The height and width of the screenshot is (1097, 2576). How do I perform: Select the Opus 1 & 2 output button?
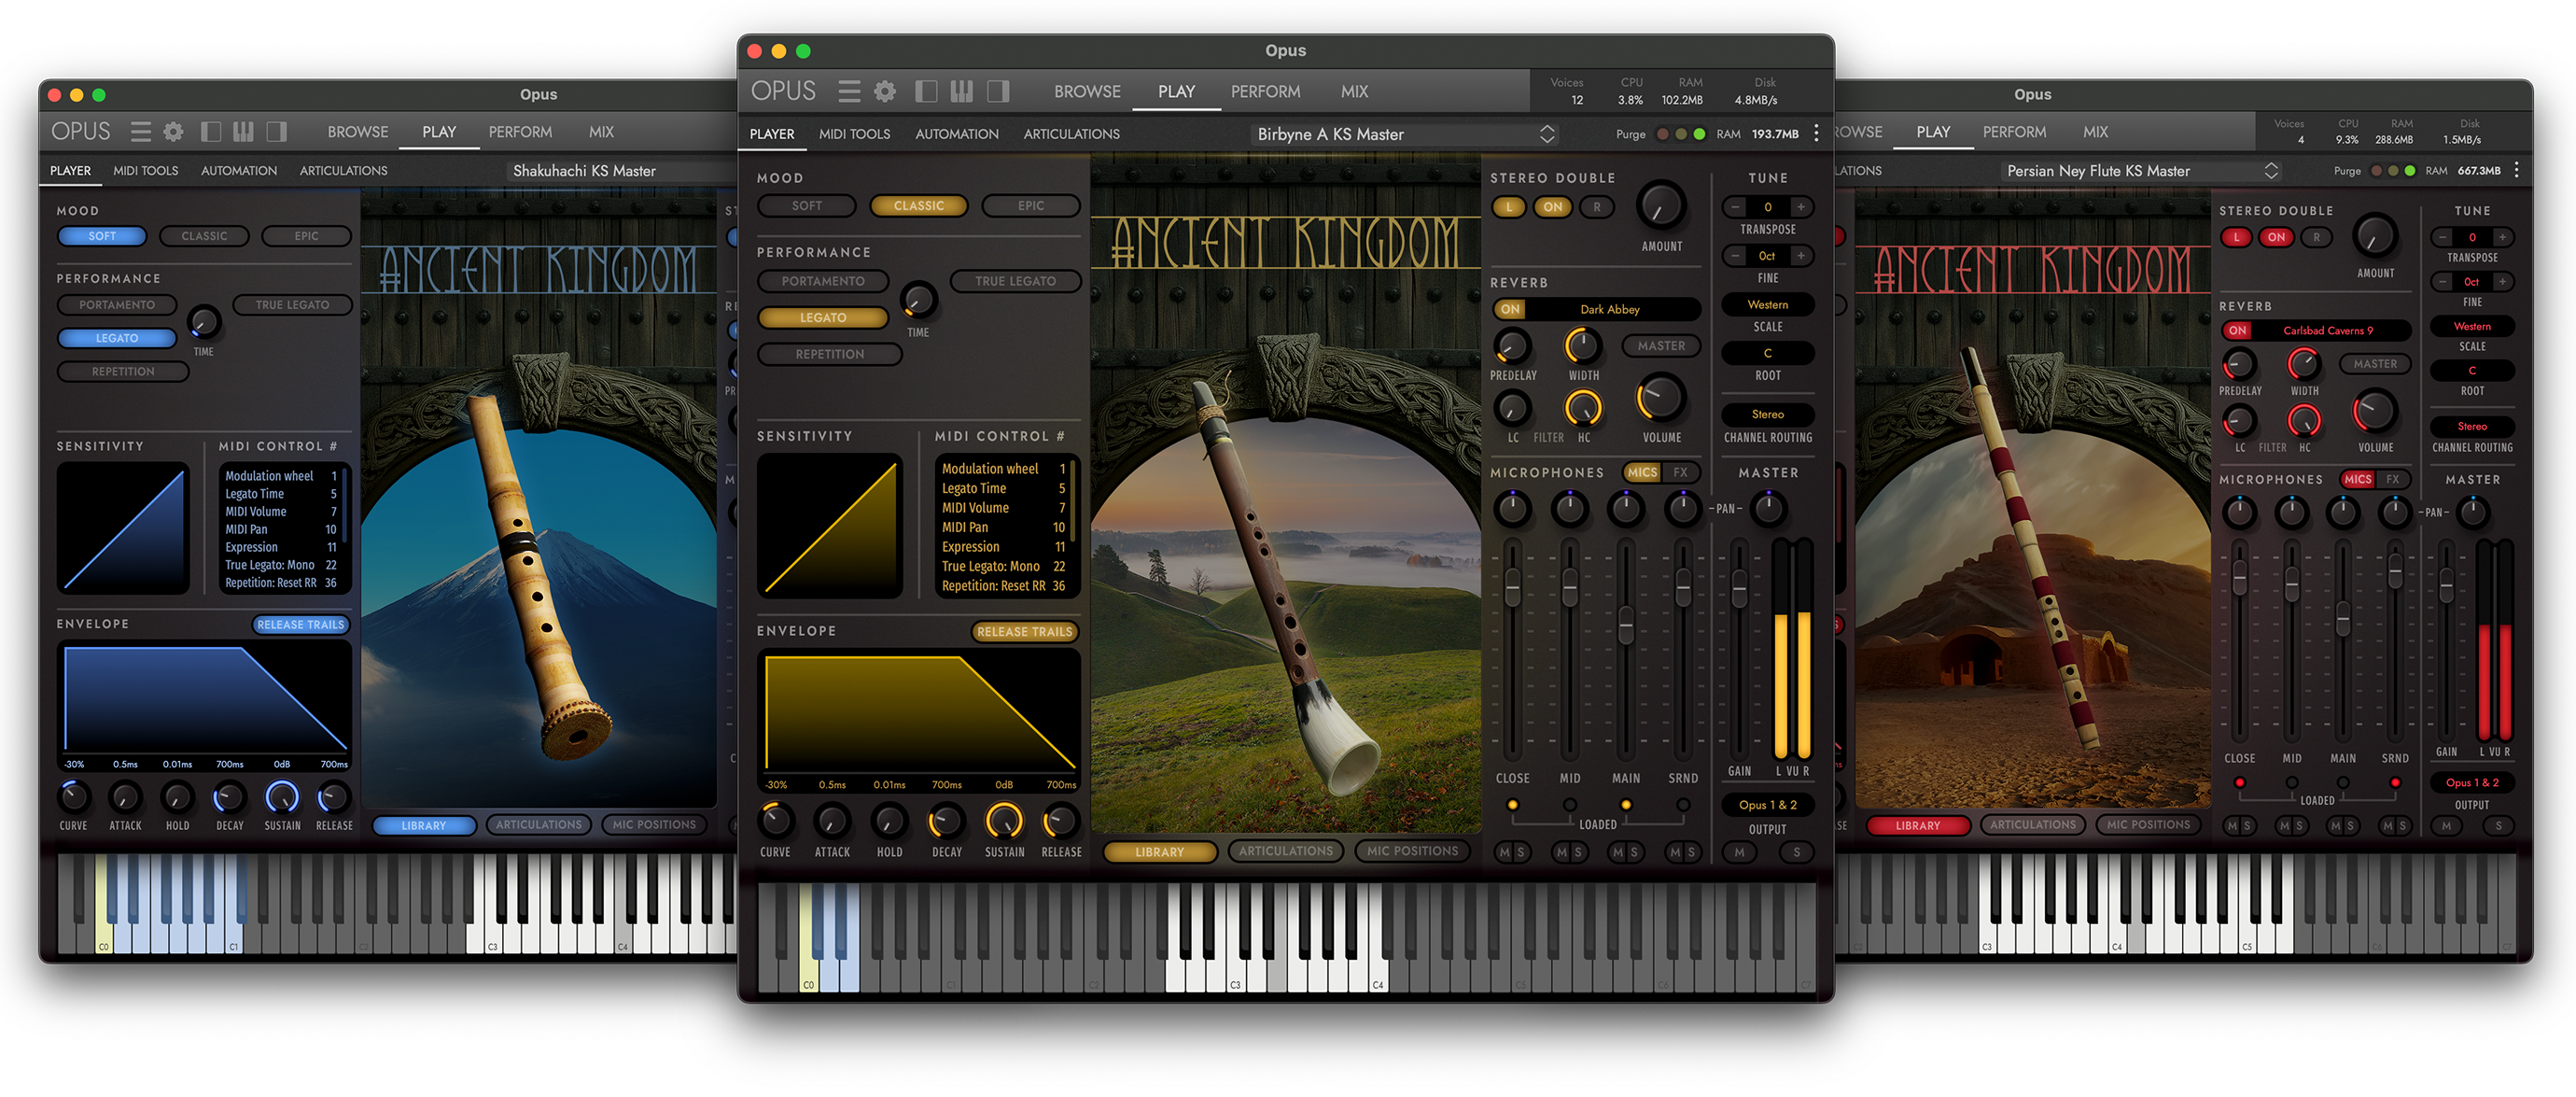tap(1768, 804)
